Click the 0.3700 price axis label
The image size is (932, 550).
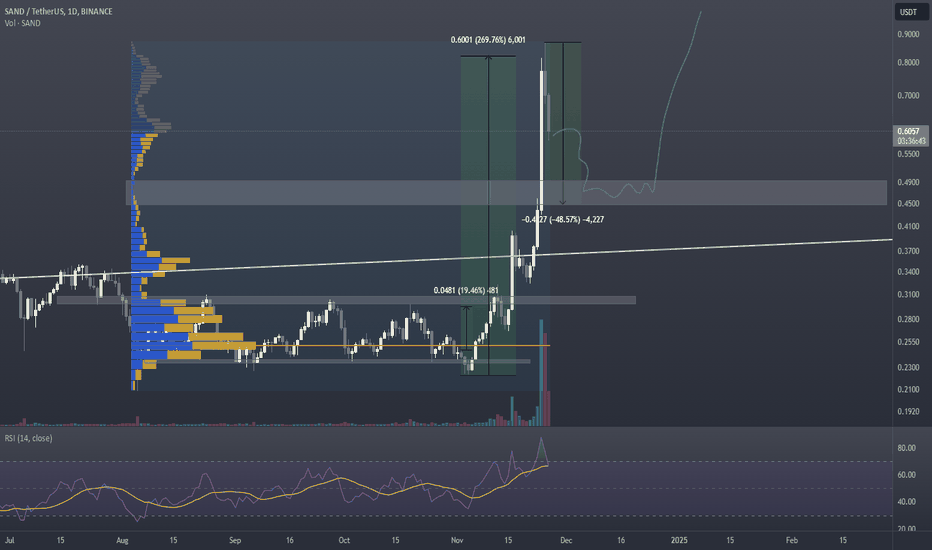(x=908, y=252)
